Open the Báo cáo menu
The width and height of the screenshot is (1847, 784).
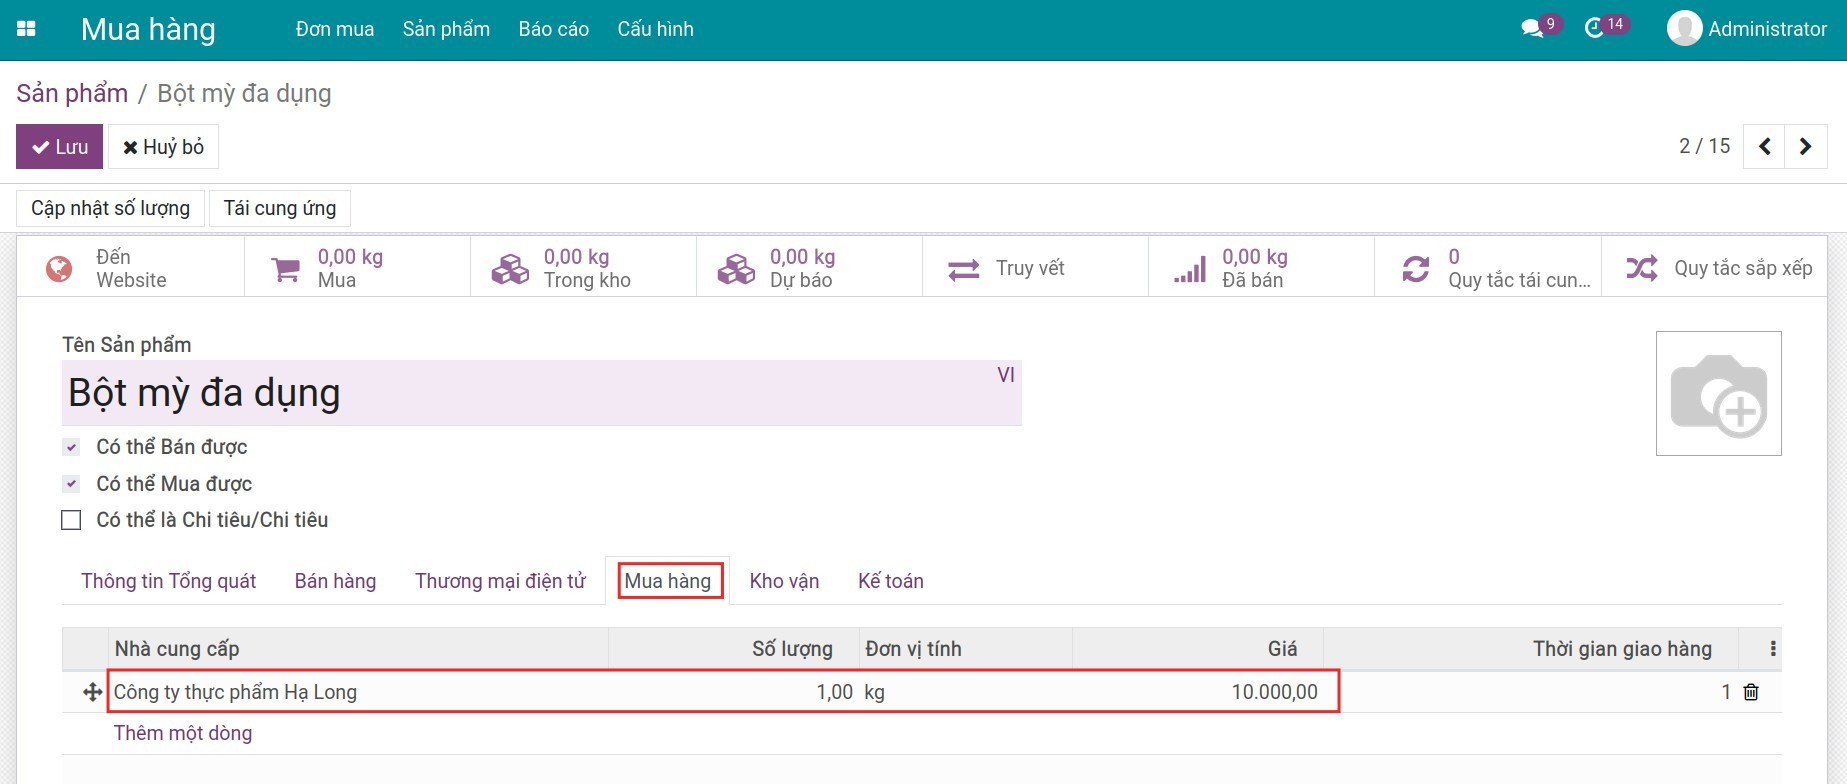coord(553,29)
